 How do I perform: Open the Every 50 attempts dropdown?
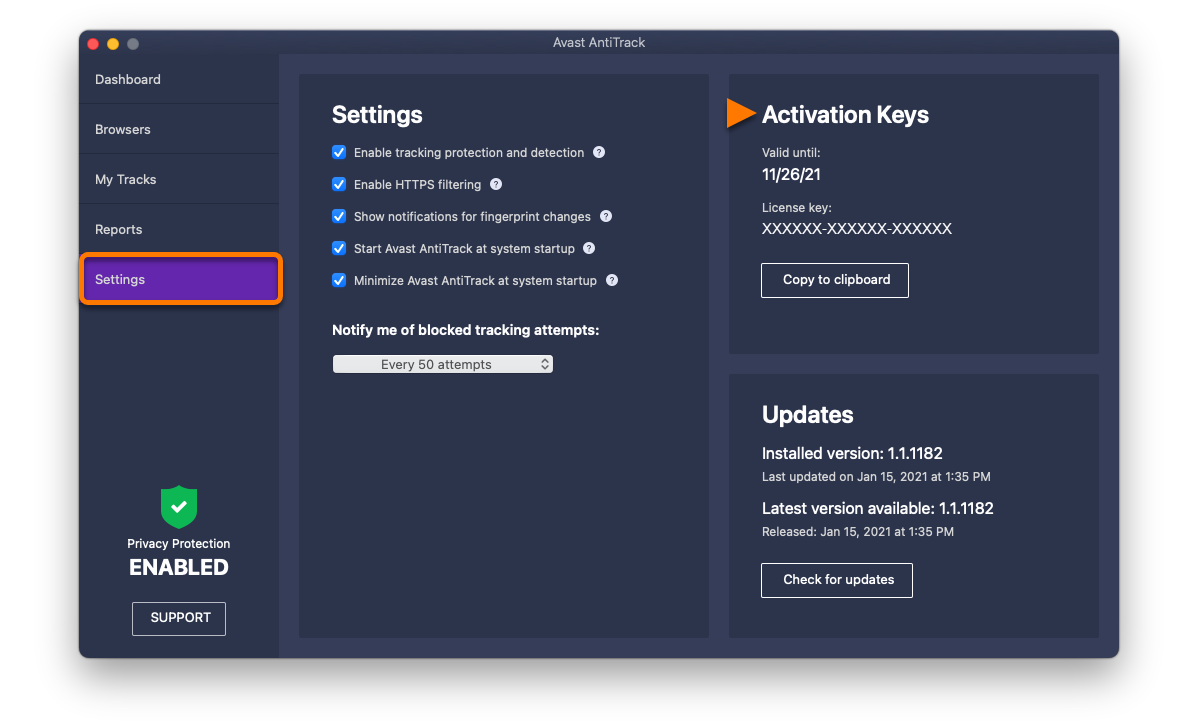442,364
